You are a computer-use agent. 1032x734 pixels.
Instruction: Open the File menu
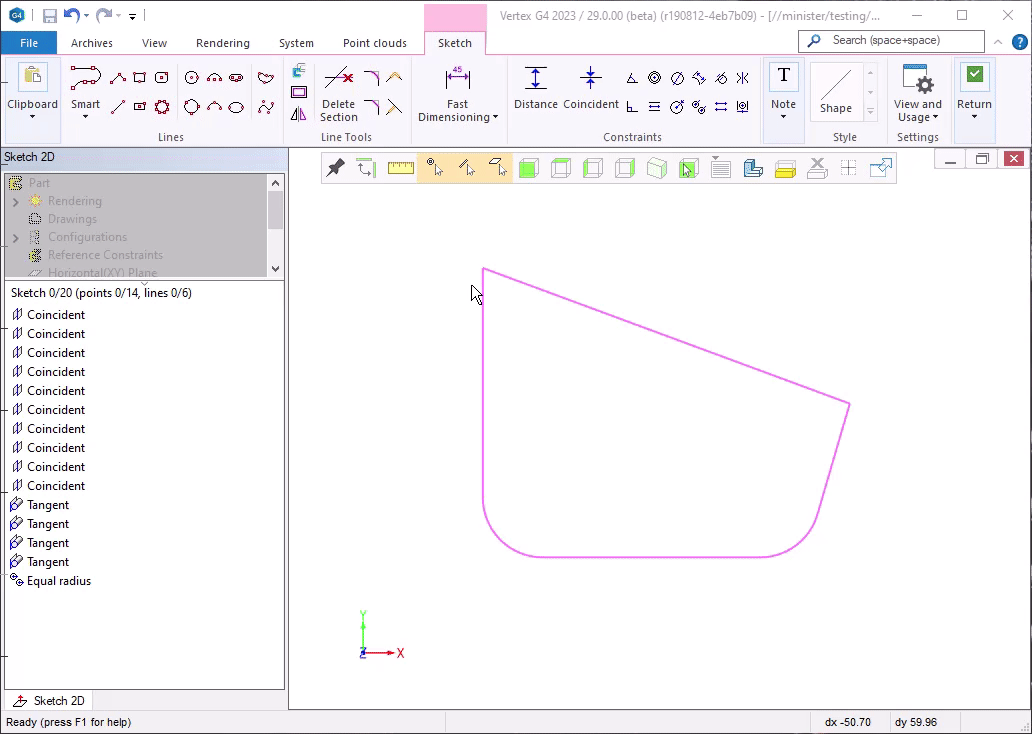pyautogui.click(x=29, y=43)
